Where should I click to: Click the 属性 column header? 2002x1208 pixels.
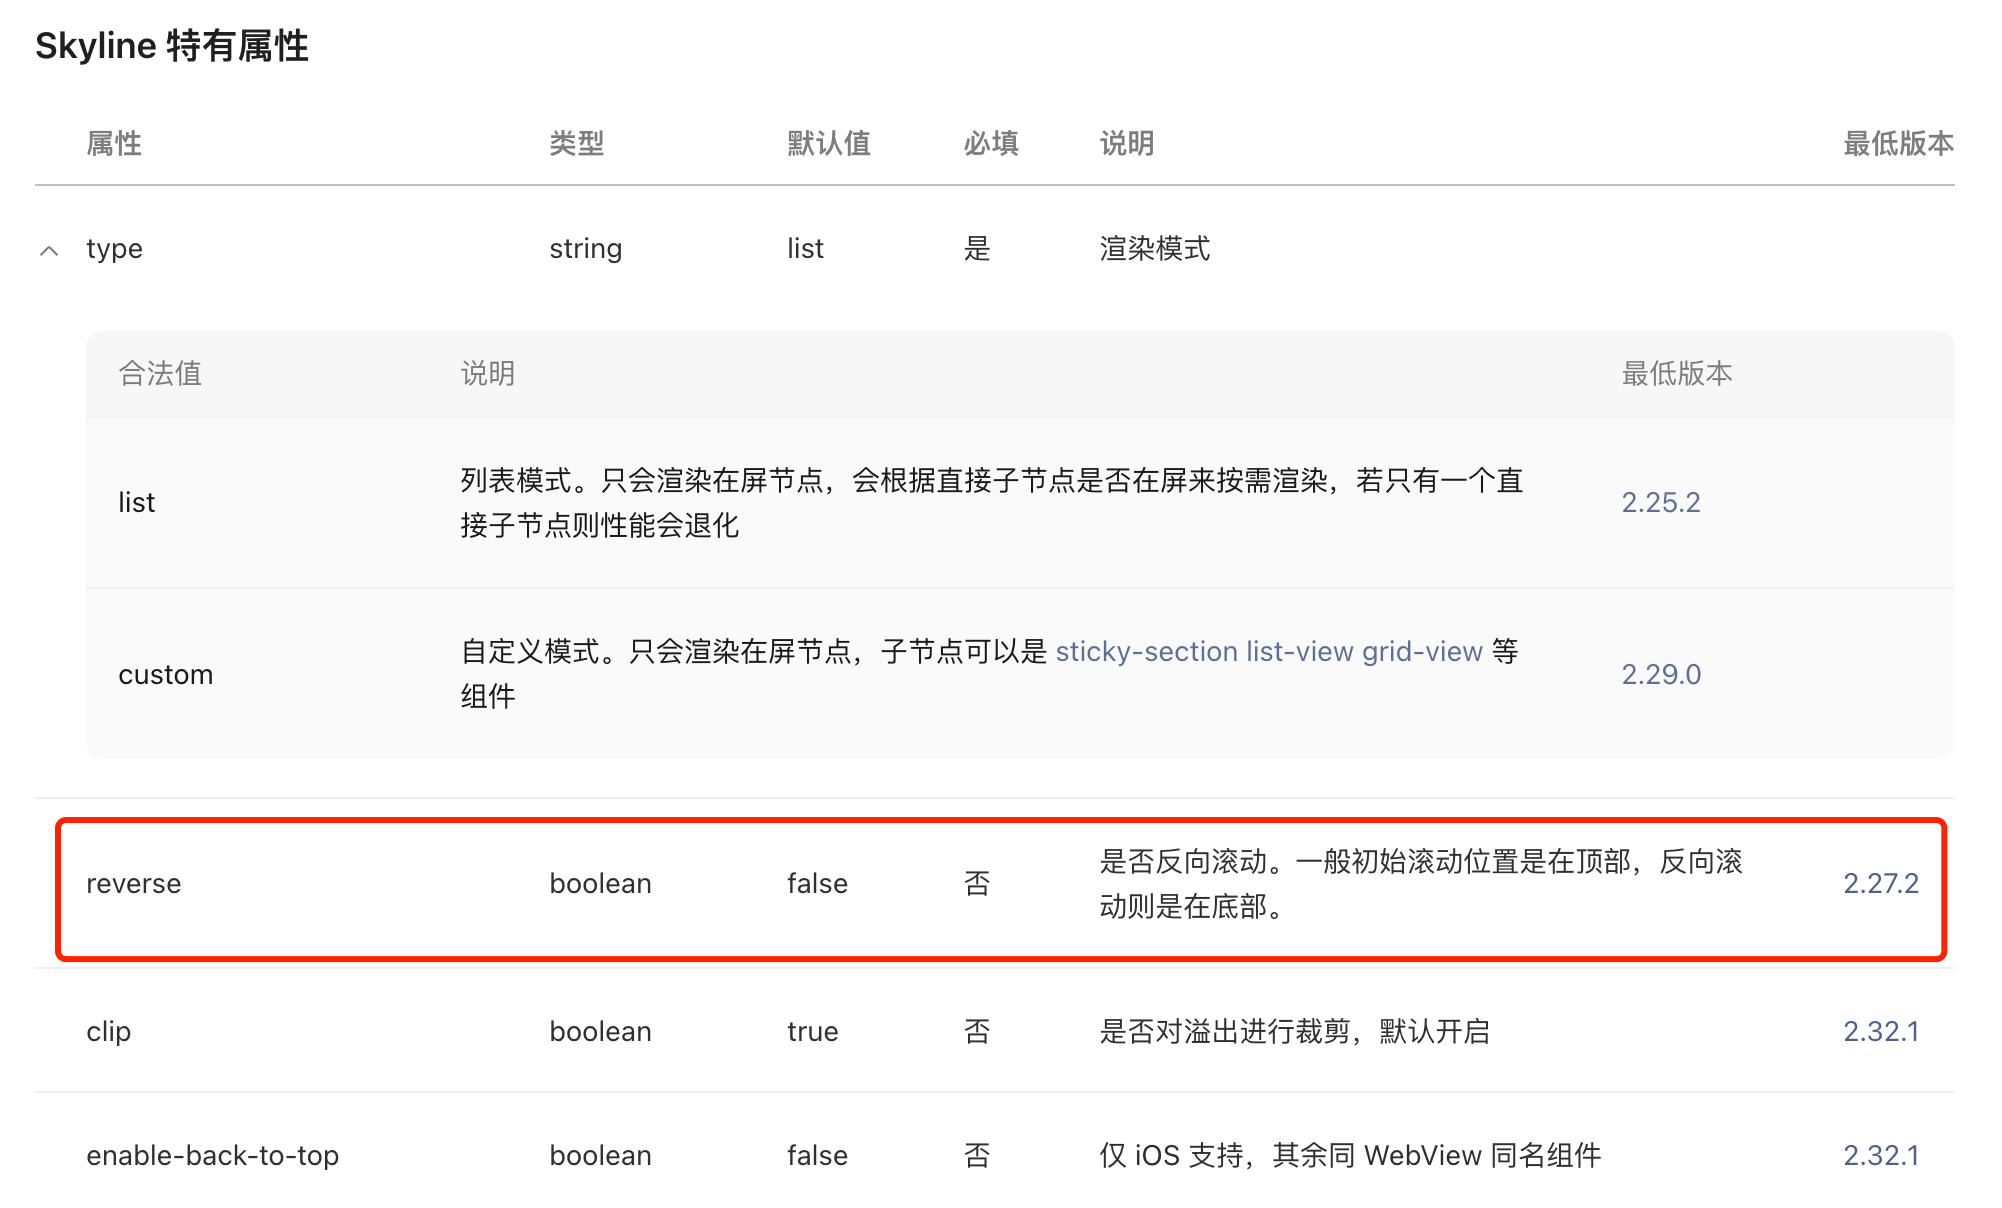[114, 143]
